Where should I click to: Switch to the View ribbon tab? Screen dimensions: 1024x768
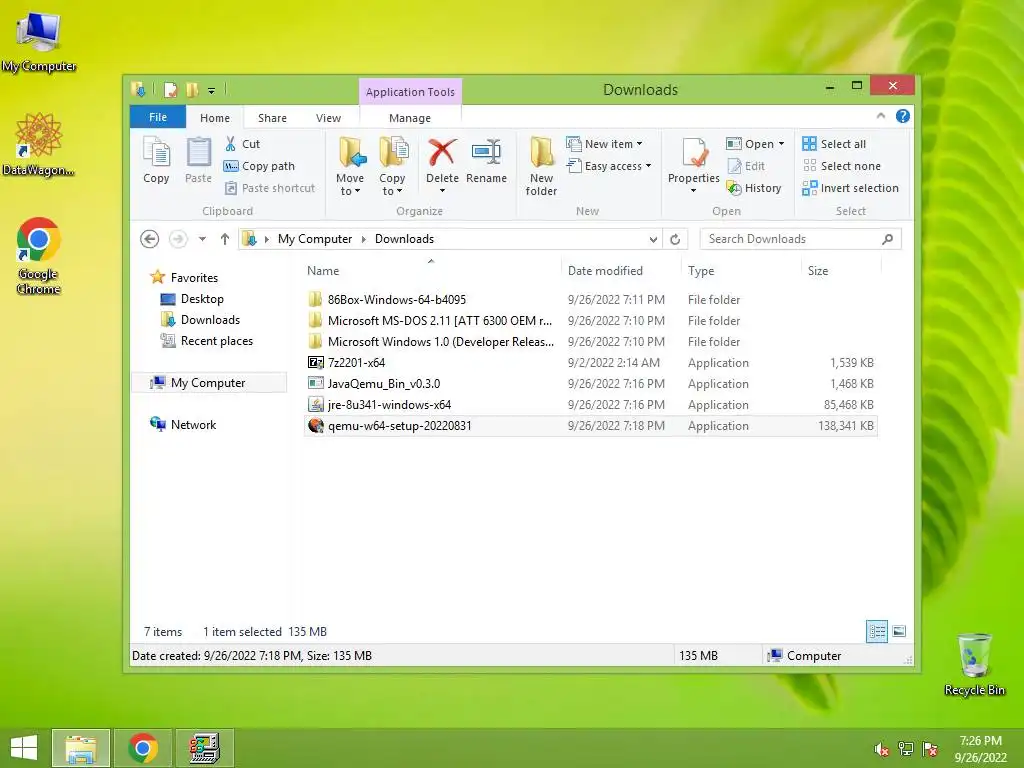click(328, 118)
